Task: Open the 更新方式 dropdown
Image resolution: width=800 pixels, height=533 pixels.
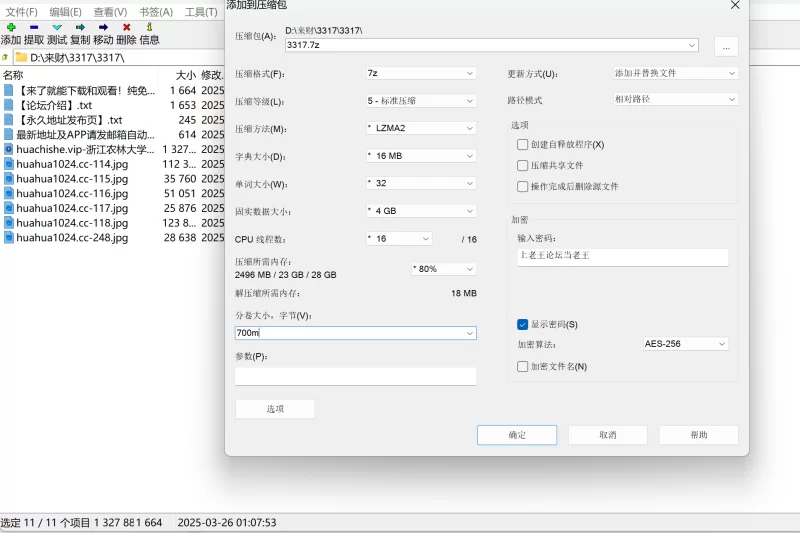Action: point(676,73)
